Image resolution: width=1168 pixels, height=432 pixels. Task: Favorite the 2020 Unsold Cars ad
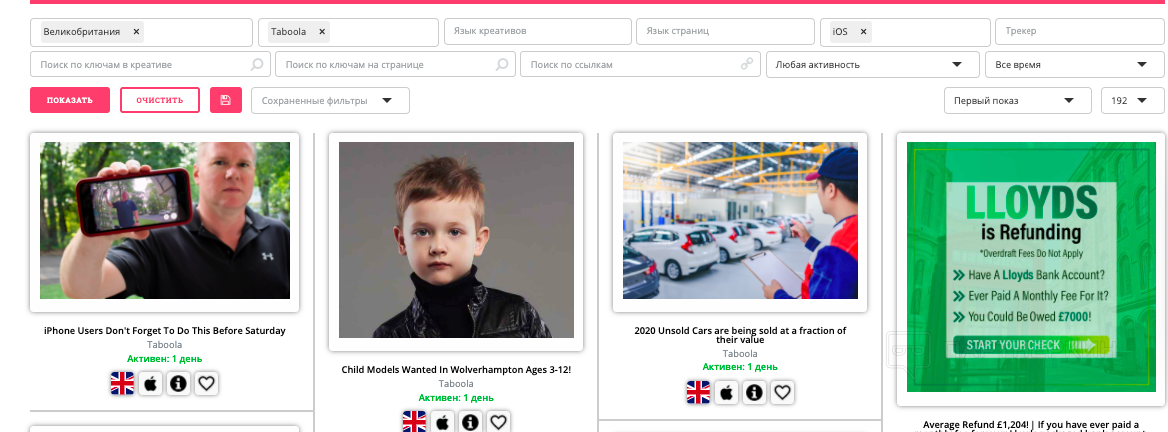781,392
